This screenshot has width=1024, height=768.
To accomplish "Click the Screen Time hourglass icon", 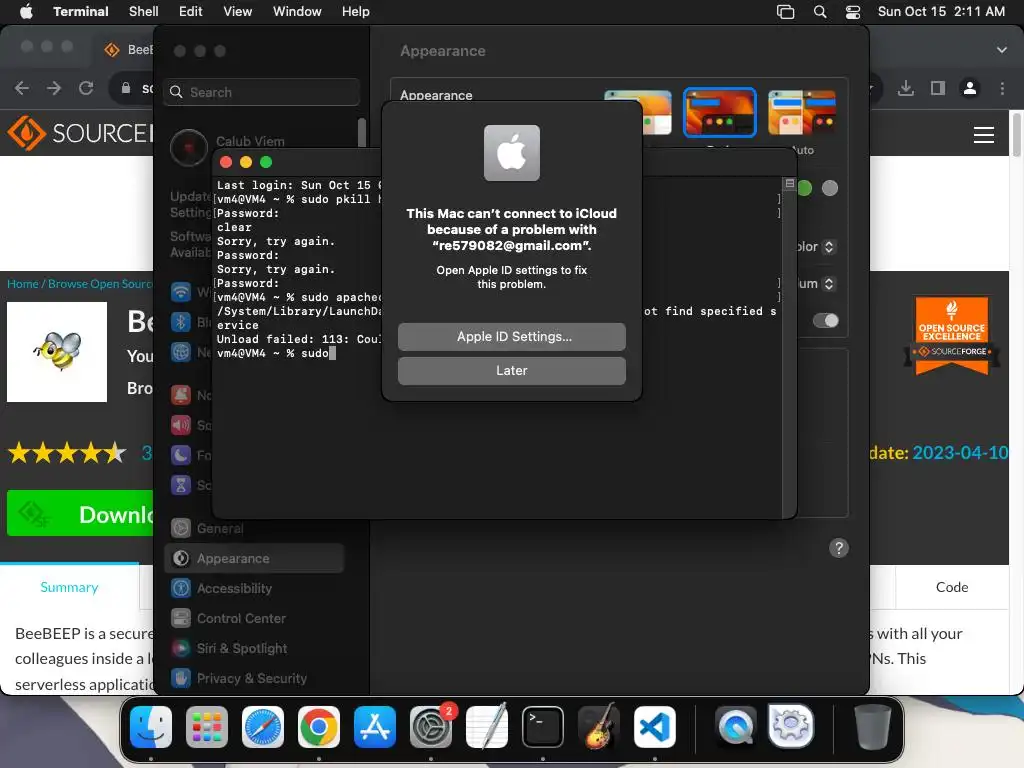I will pyautogui.click(x=181, y=485).
